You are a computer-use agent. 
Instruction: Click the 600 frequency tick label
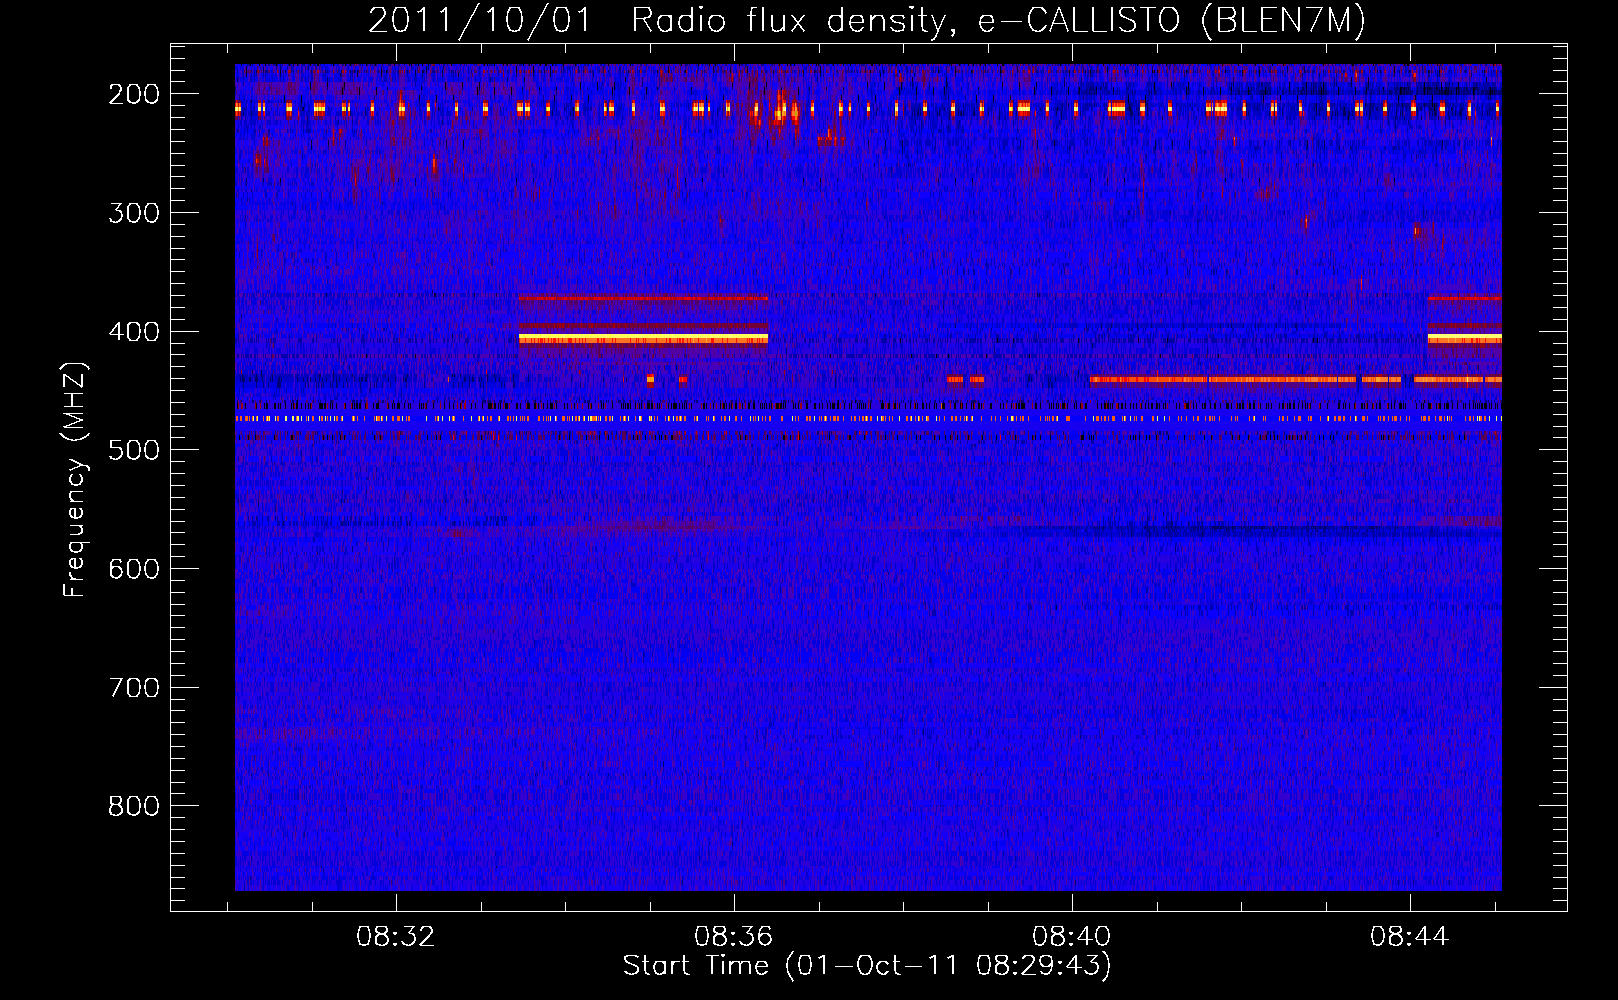134,569
